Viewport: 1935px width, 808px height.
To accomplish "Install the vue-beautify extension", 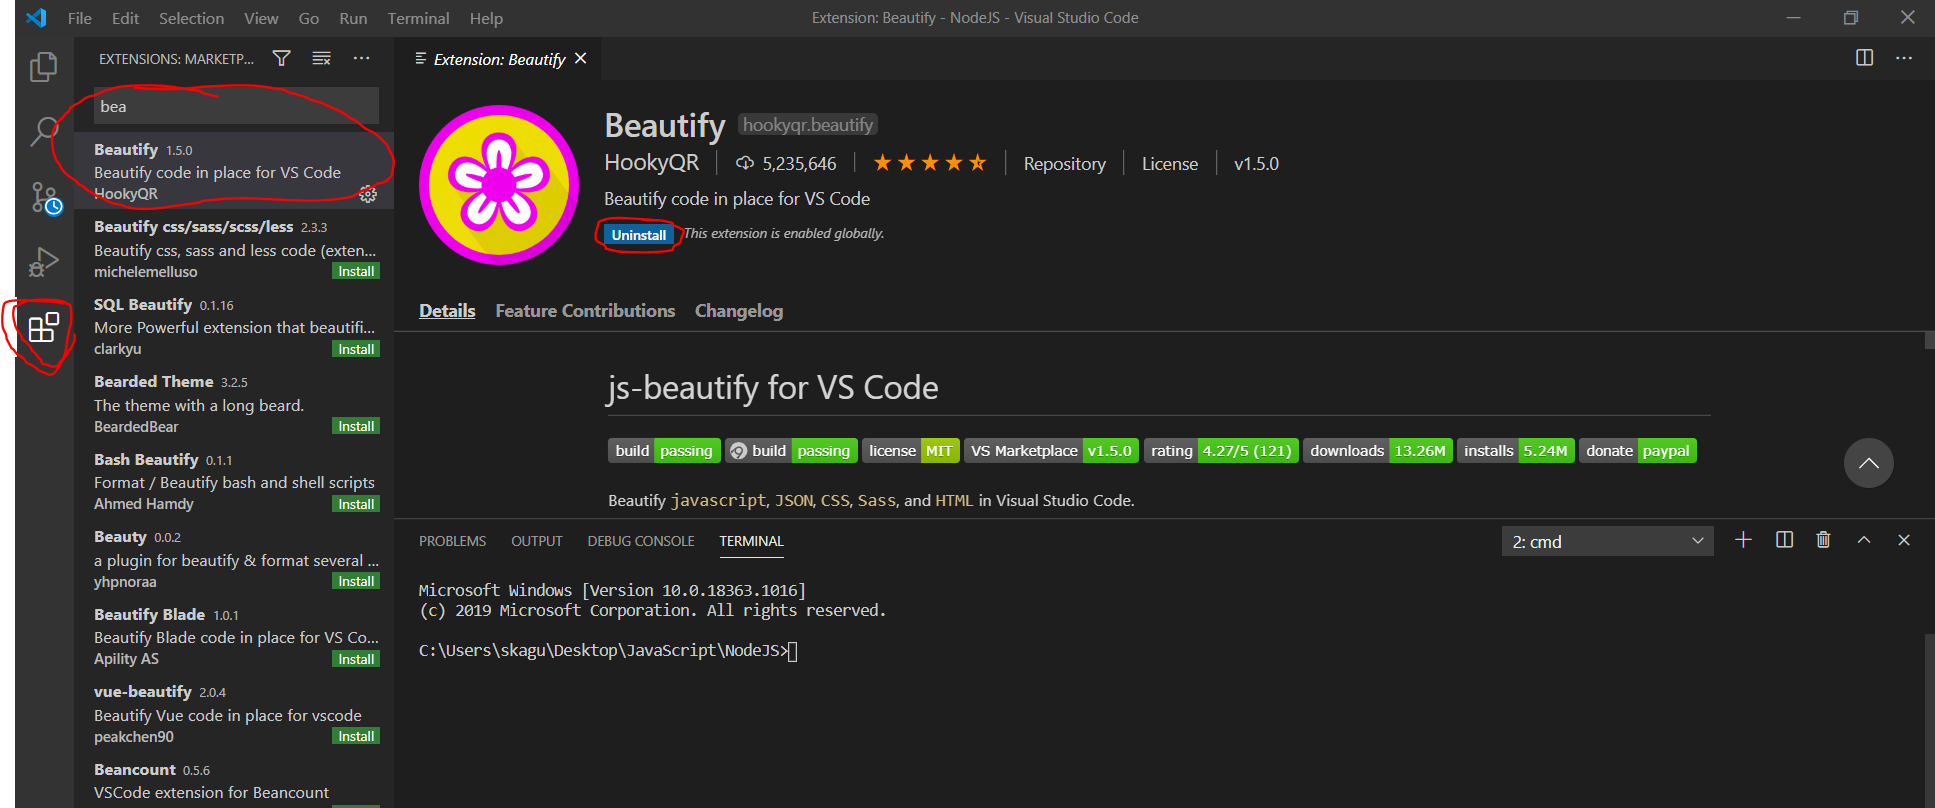I will click(356, 736).
